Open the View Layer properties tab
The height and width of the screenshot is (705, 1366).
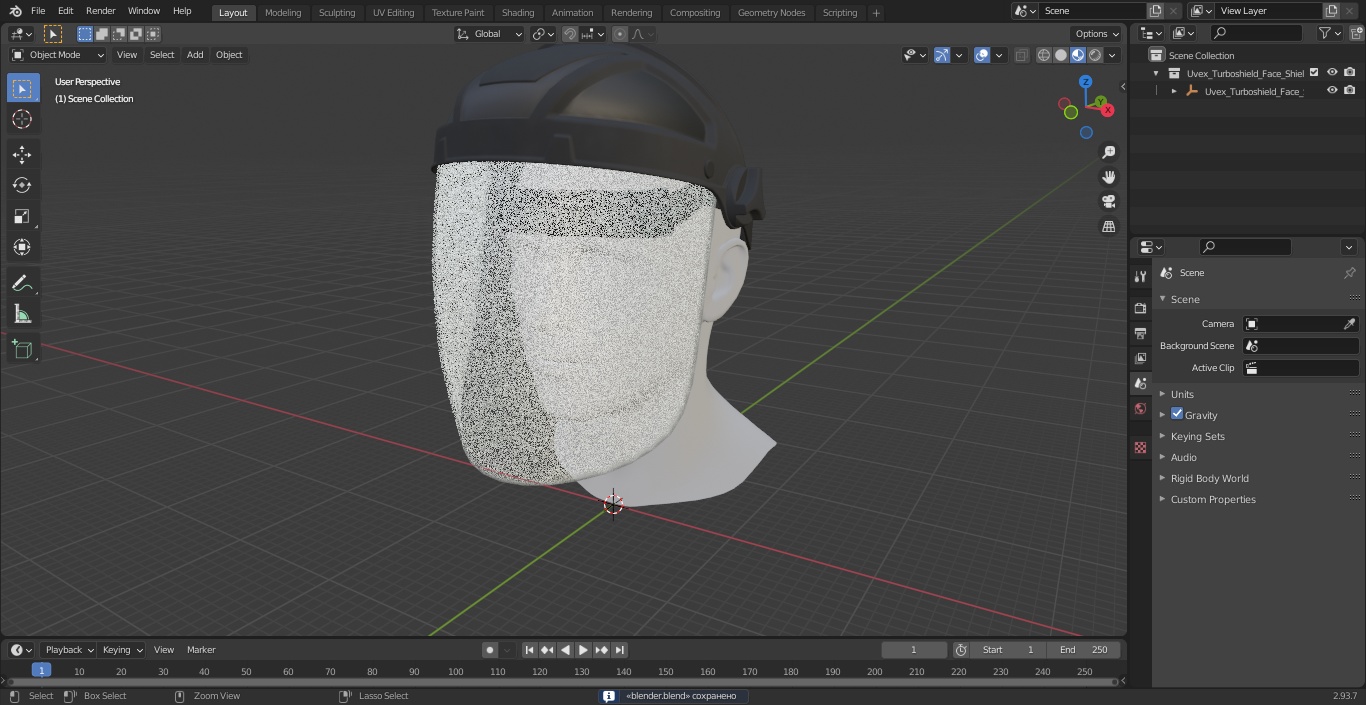(x=1140, y=358)
